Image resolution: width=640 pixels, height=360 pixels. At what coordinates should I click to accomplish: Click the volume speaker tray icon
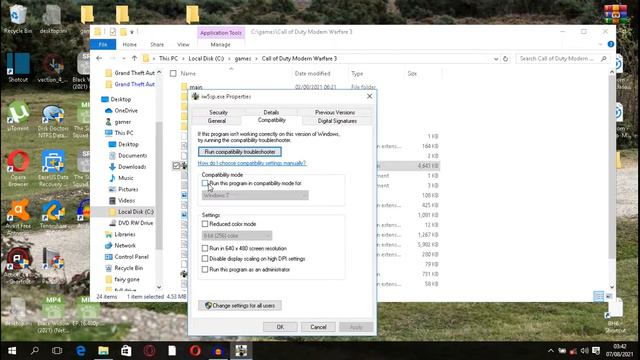pyautogui.click(x=584, y=351)
